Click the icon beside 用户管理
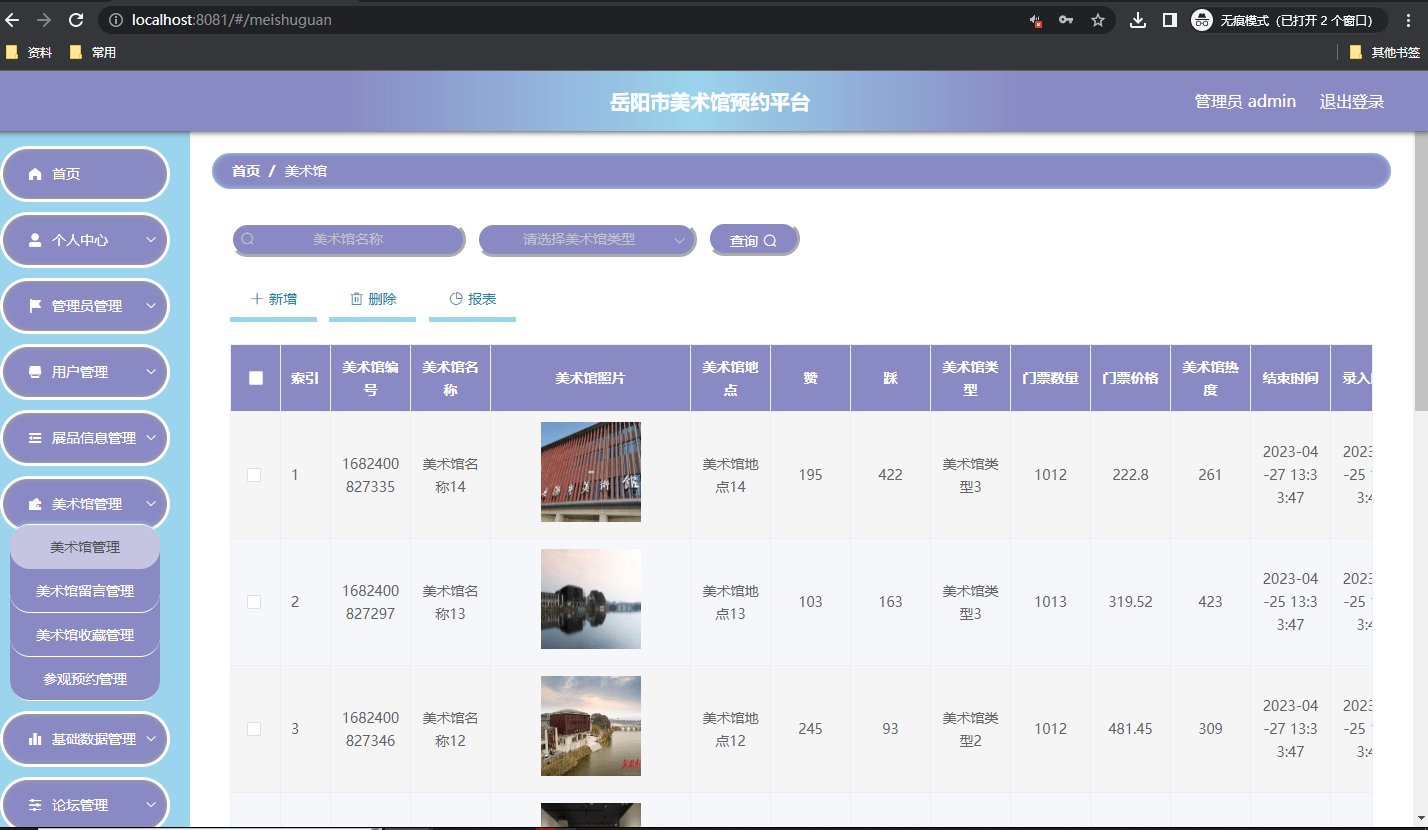Viewport: 1428px width, 830px height. [x=35, y=372]
